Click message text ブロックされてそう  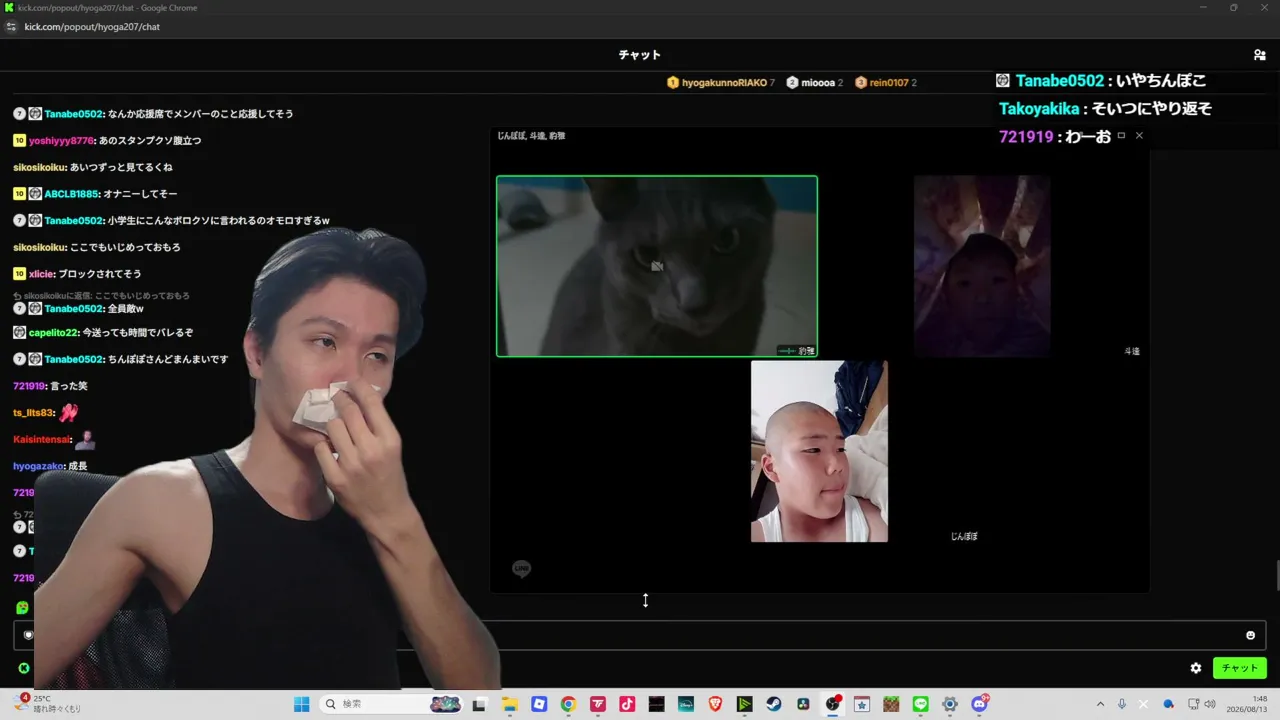100,274
